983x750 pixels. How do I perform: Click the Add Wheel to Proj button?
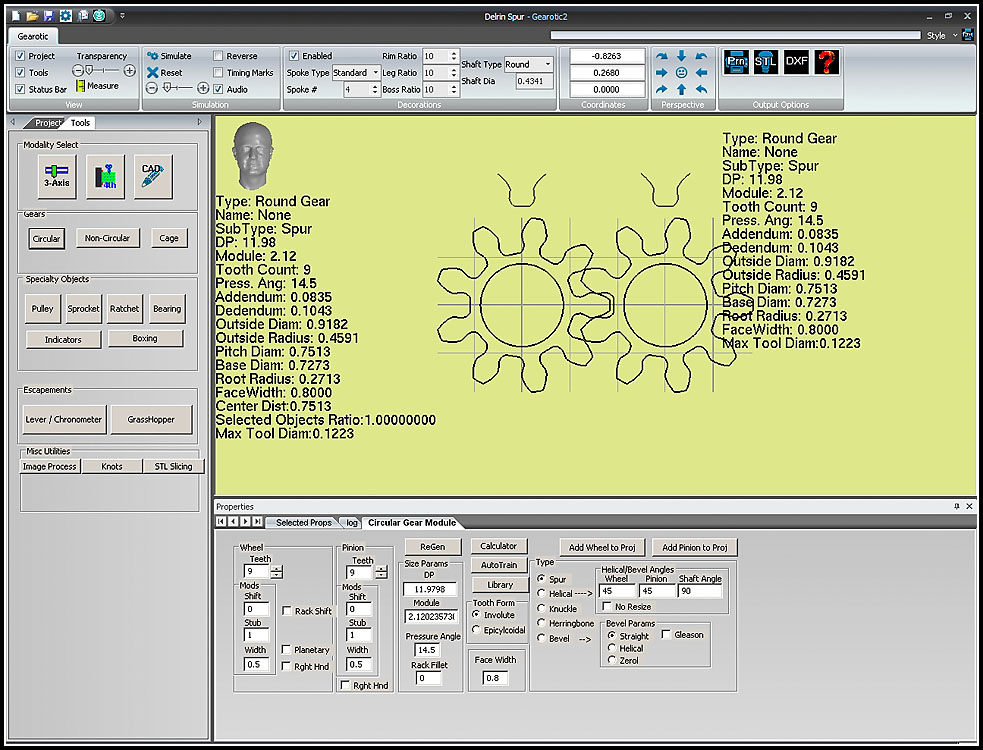[603, 547]
